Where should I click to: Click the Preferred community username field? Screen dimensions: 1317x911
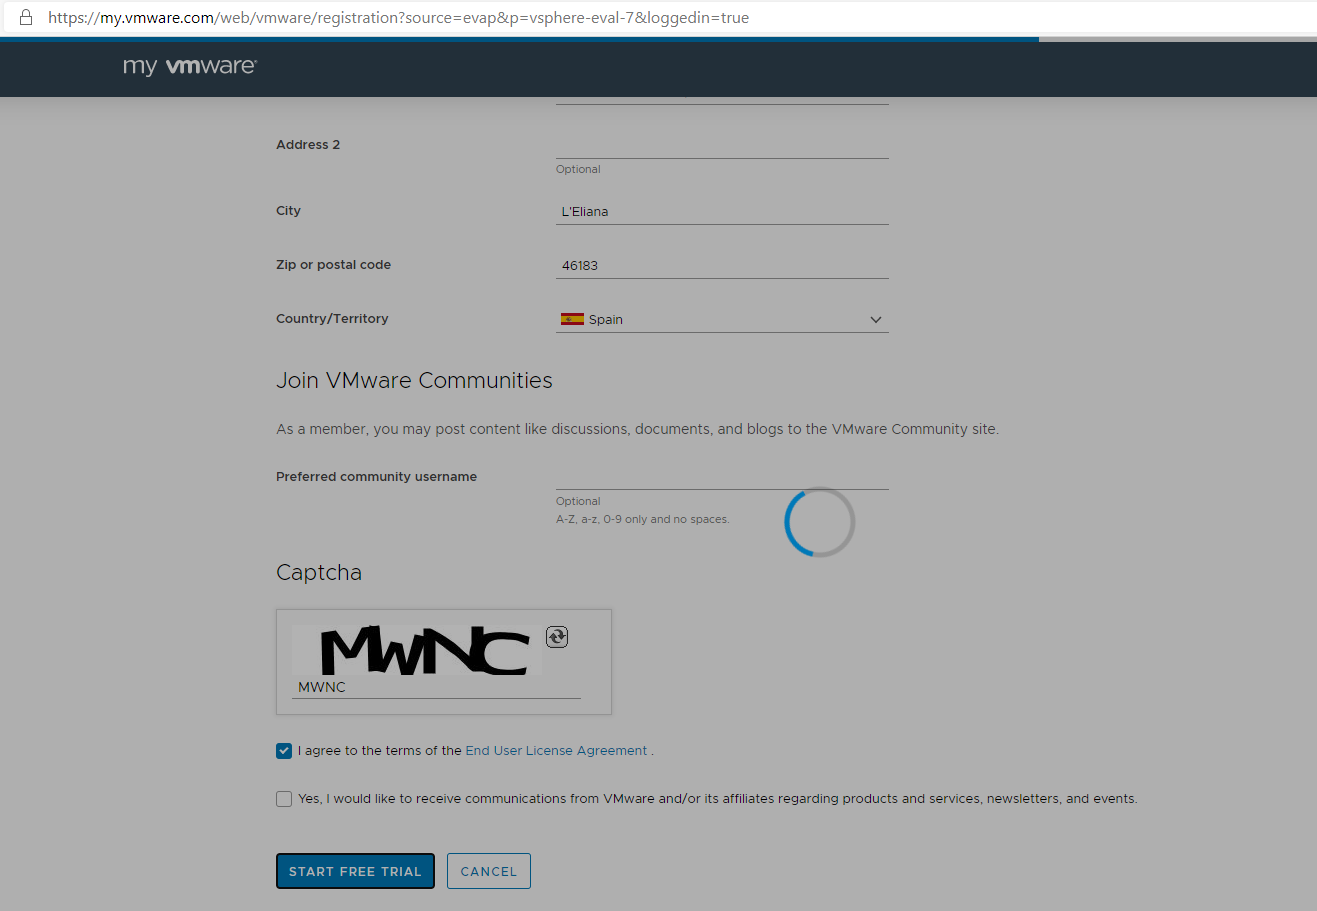[x=722, y=477]
